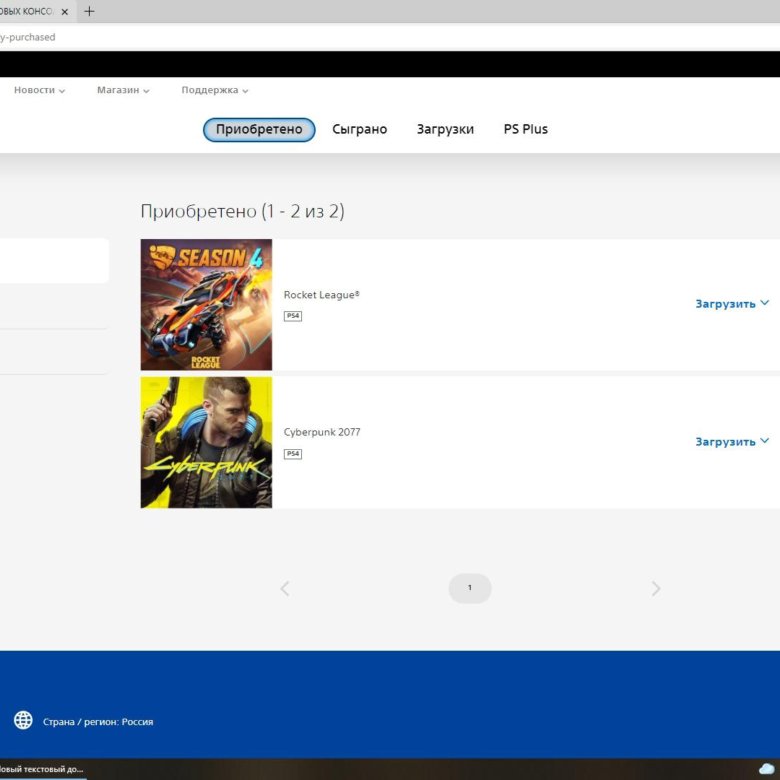Go to previous page arrow

[x=285, y=588]
